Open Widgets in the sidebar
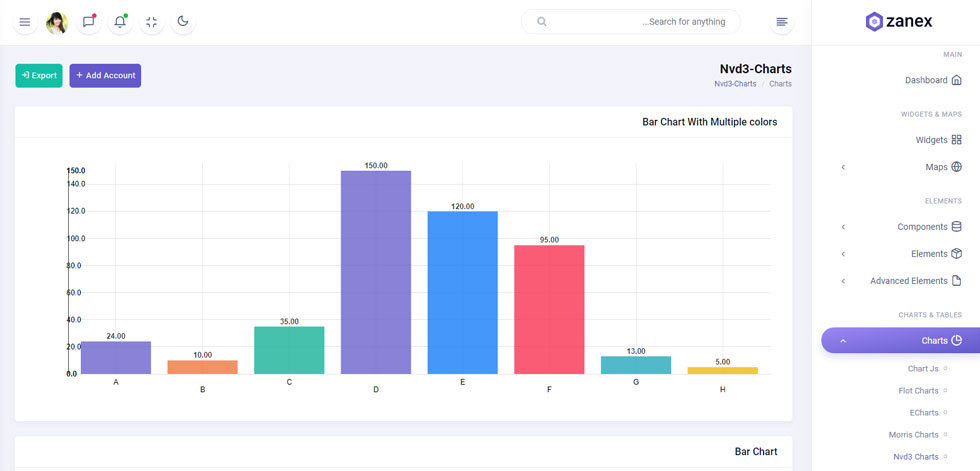The image size is (980, 471). coord(939,140)
